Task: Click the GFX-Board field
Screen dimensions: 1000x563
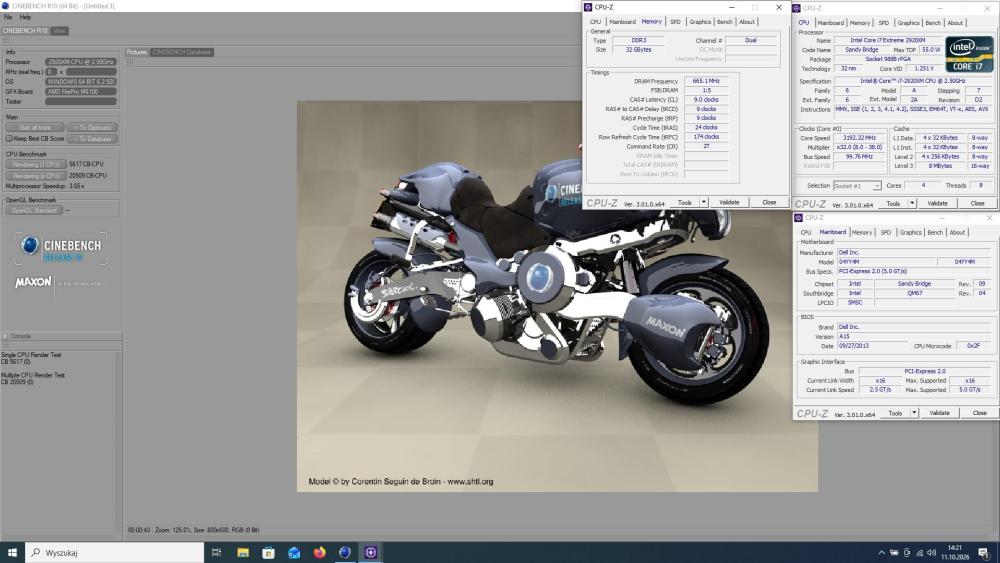Action: tap(81, 92)
